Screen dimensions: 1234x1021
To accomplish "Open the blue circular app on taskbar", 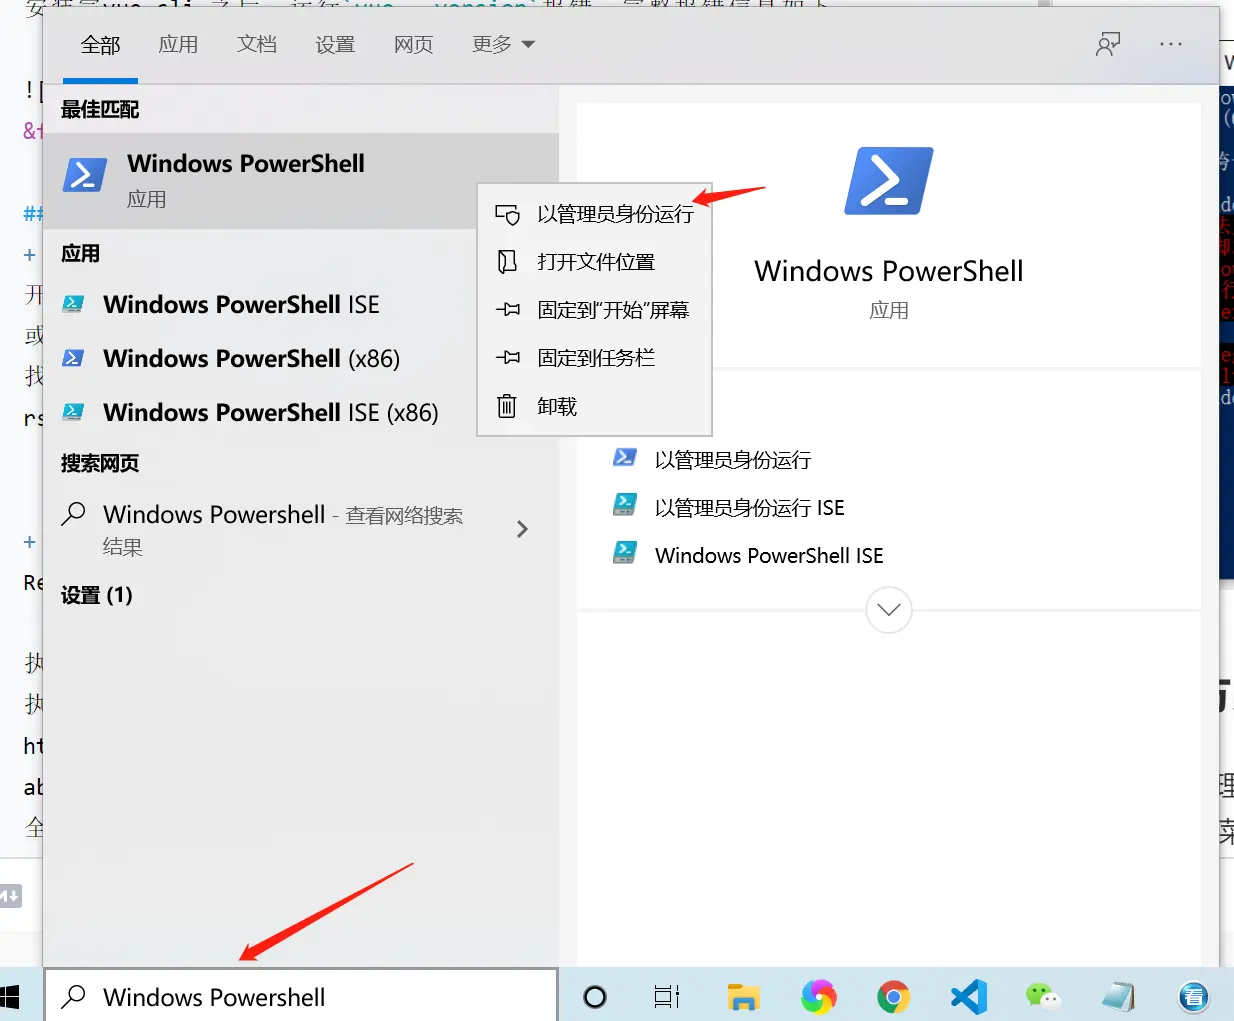I will tap(1194, 997).
